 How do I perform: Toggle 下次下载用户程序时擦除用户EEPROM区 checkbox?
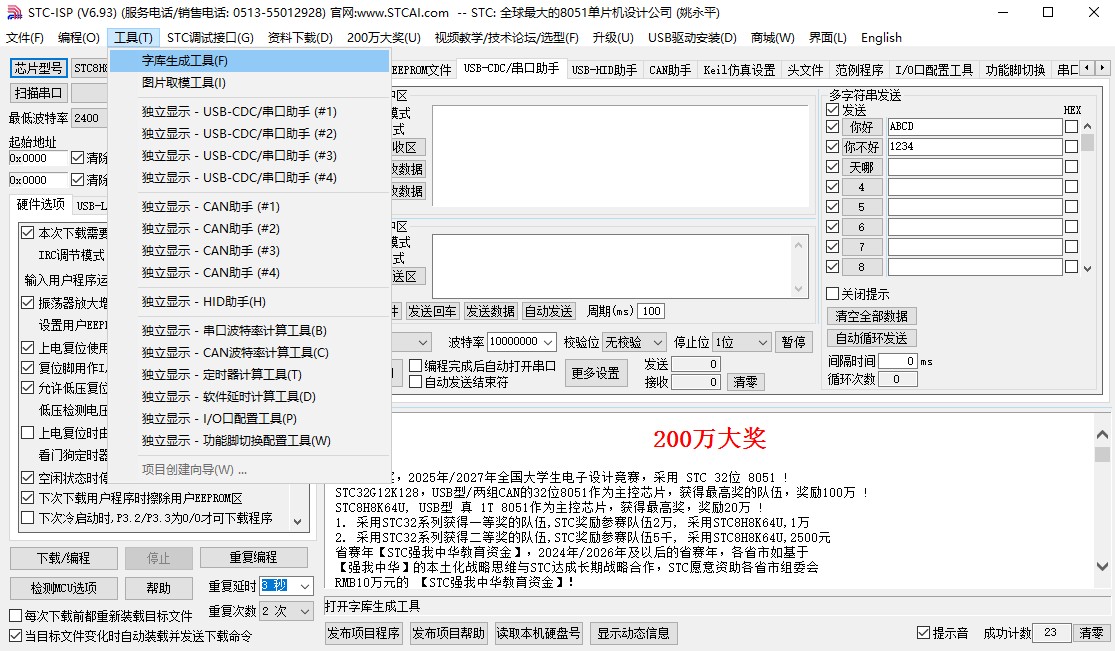coord(28,498)
